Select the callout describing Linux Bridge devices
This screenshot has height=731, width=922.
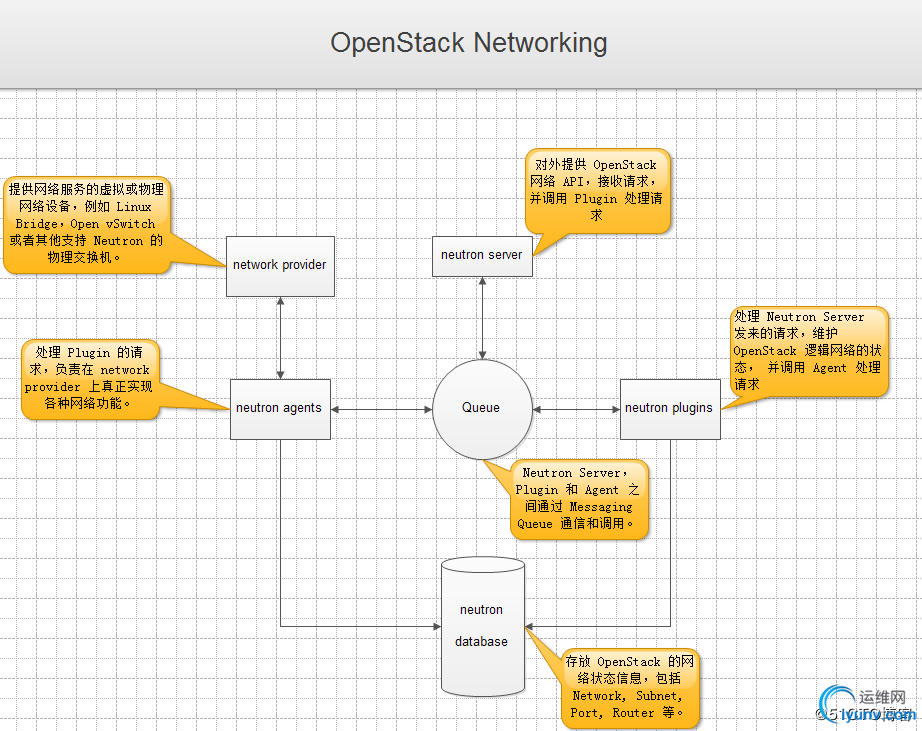[87, 224]
